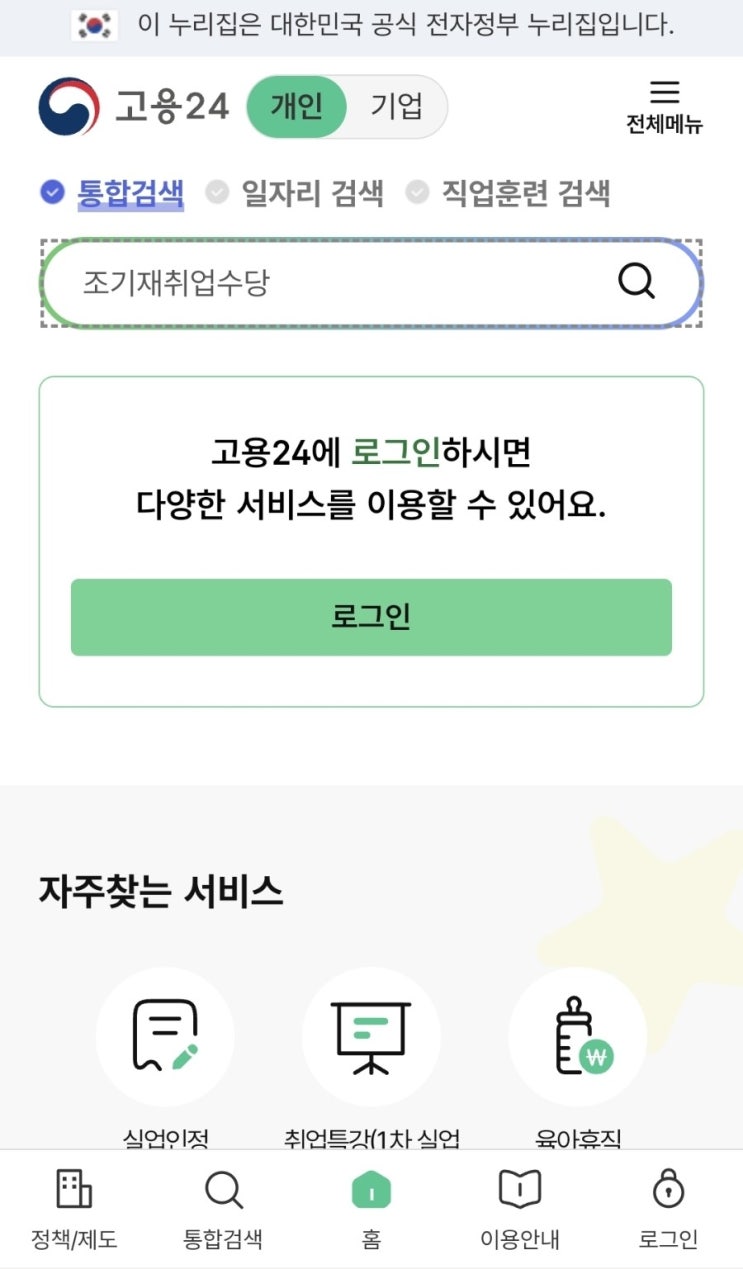The image size is (743, 1269).
Task: Click the green 로그인 button
Action: point(371,617)
